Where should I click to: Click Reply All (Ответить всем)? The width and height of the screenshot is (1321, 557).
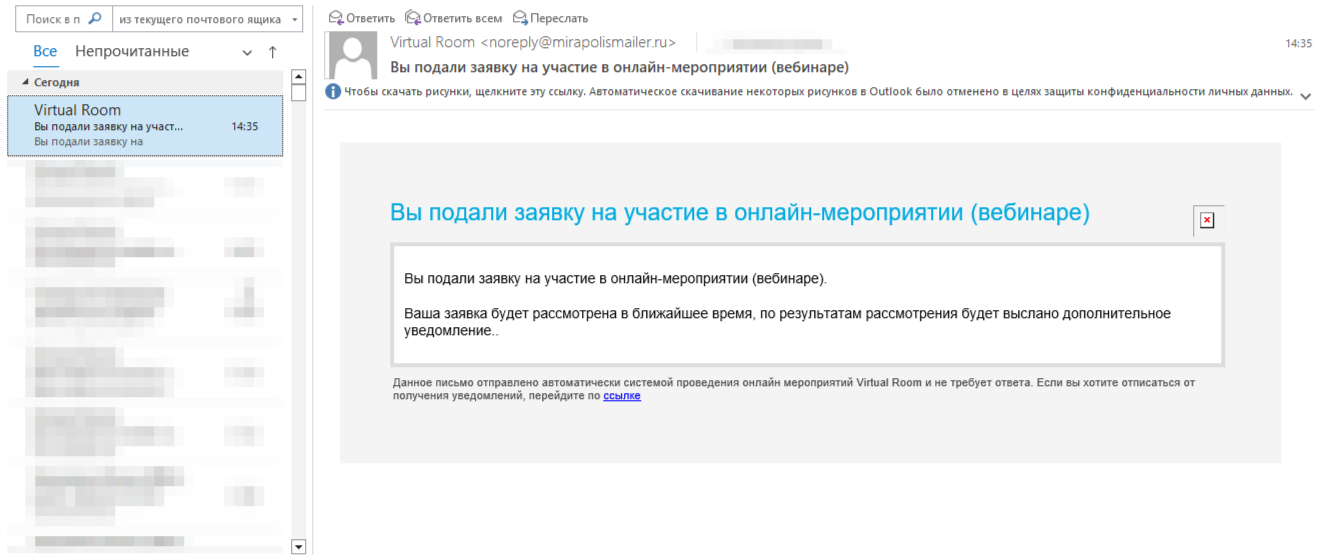coord(453,18)
